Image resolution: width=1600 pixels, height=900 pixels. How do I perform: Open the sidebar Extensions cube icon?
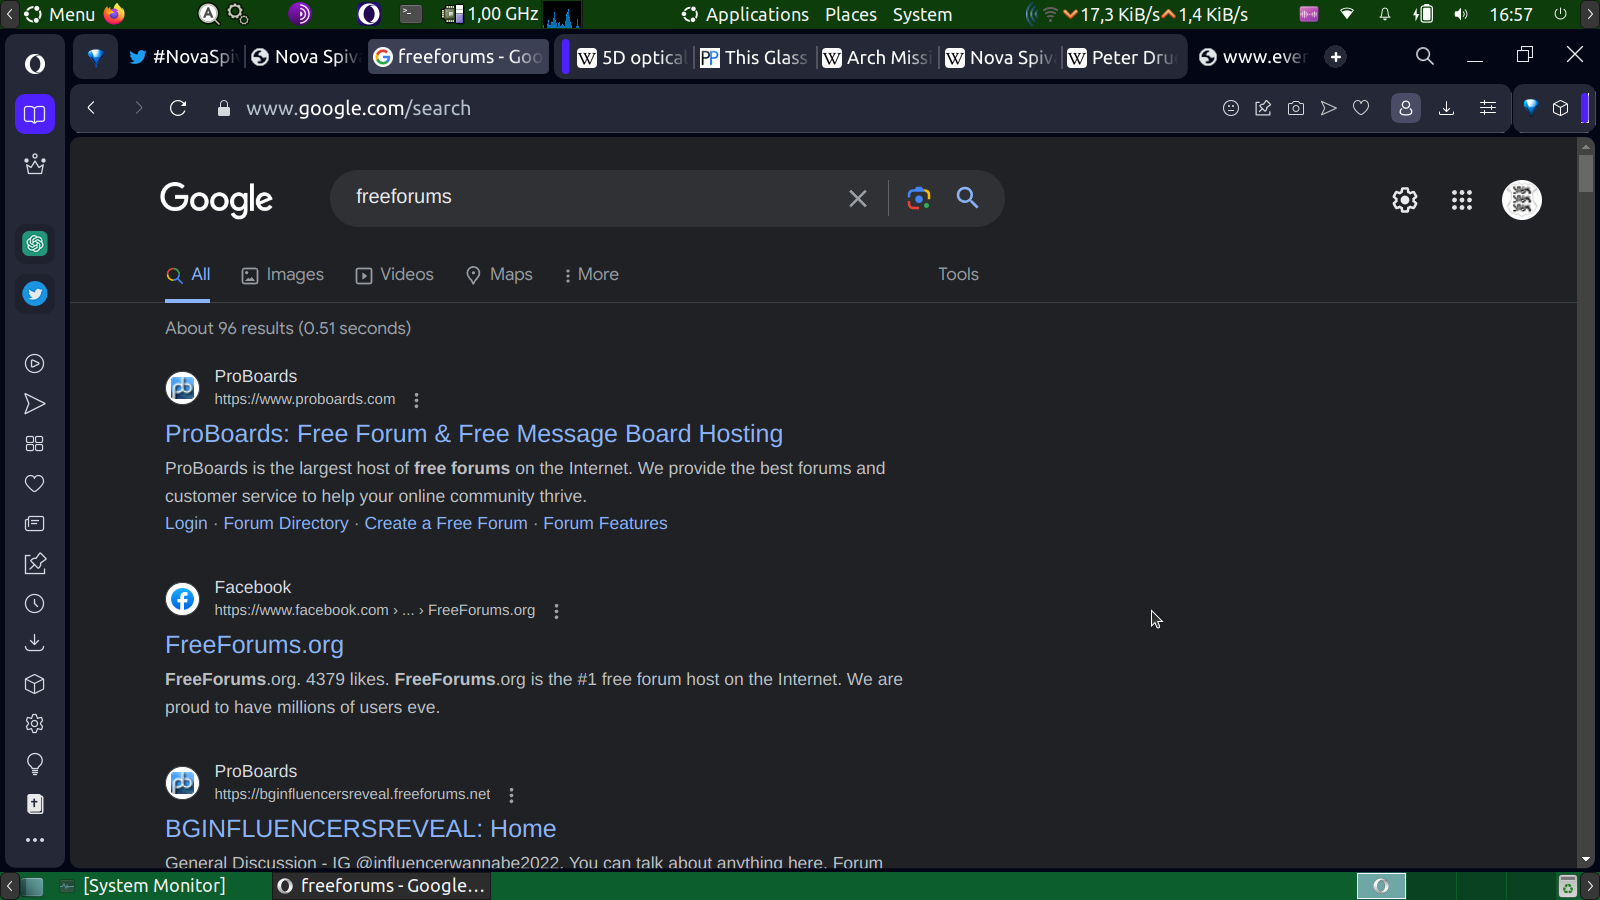tap(35, 684)
